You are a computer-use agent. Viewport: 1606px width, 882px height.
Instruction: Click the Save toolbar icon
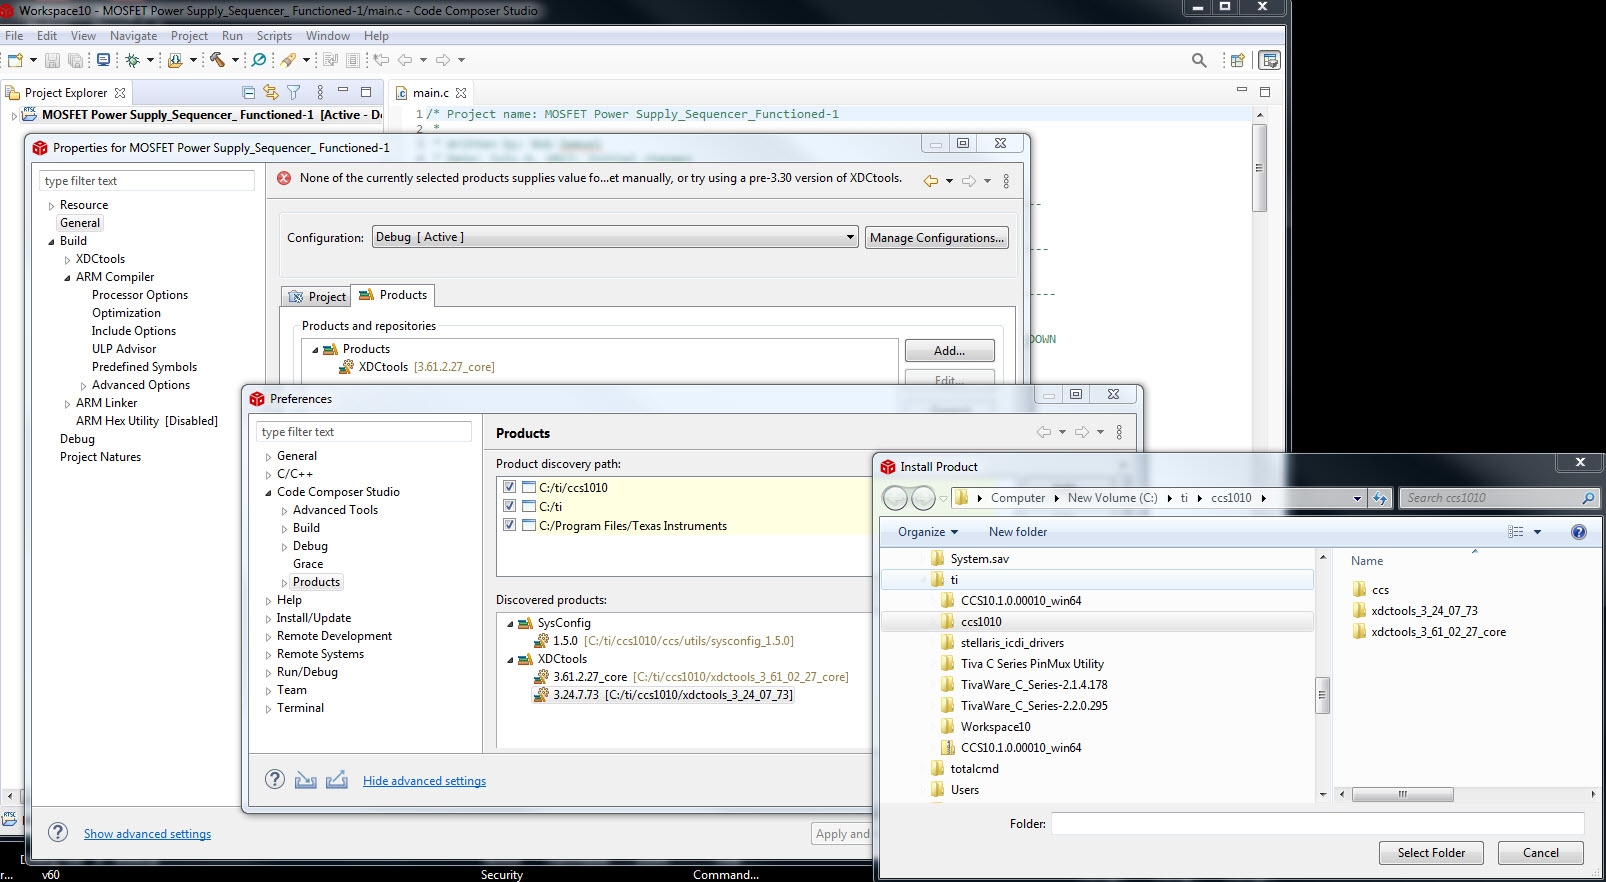pos(52,60)
